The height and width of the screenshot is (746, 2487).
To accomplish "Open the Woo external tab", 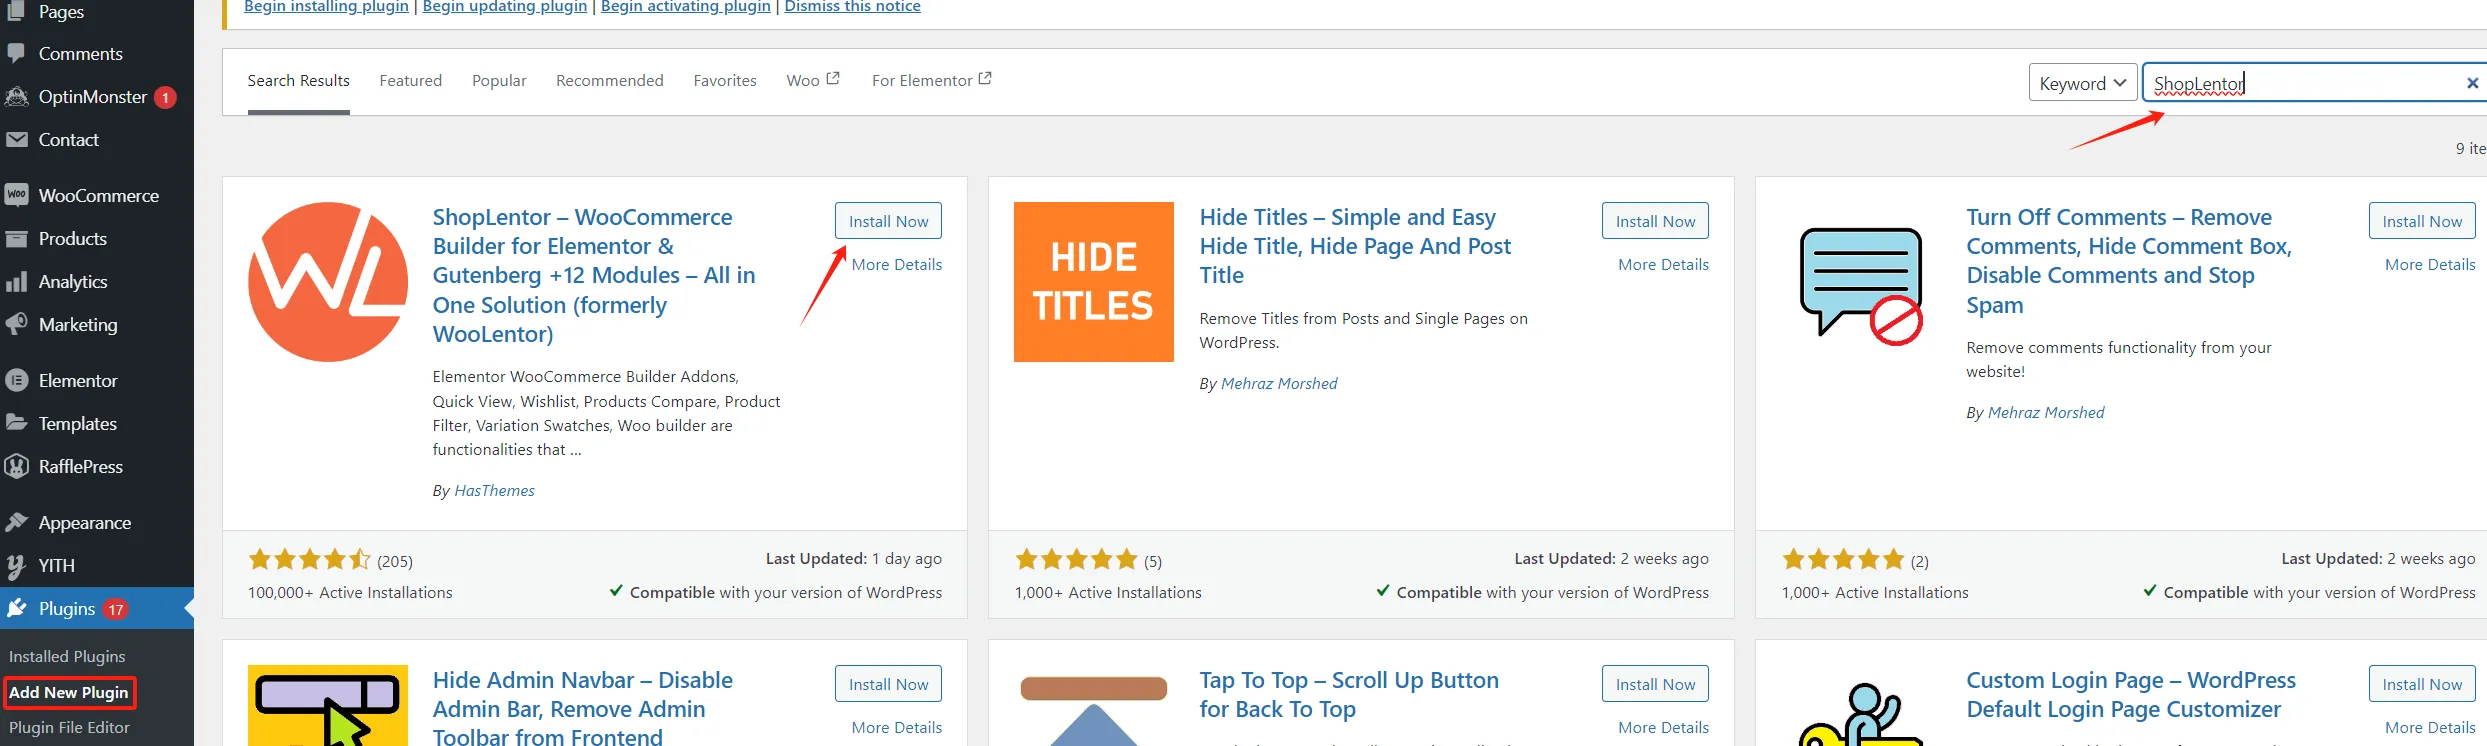I will click(813, 81).
